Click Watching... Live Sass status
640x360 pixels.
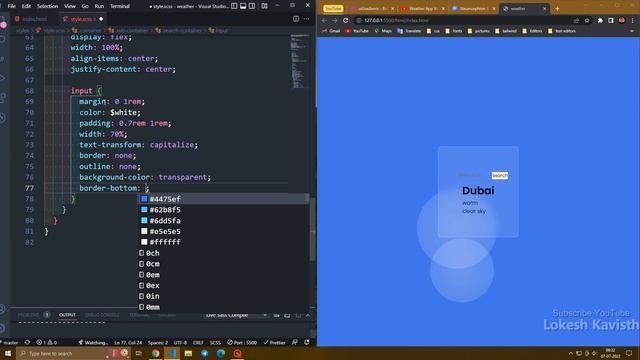coord(93,342)
